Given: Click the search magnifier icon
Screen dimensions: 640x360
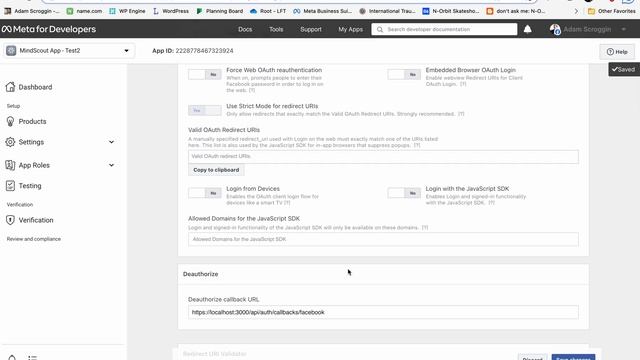Looking at the screenshot, I should pyautogui.click(x=380, y=29).
